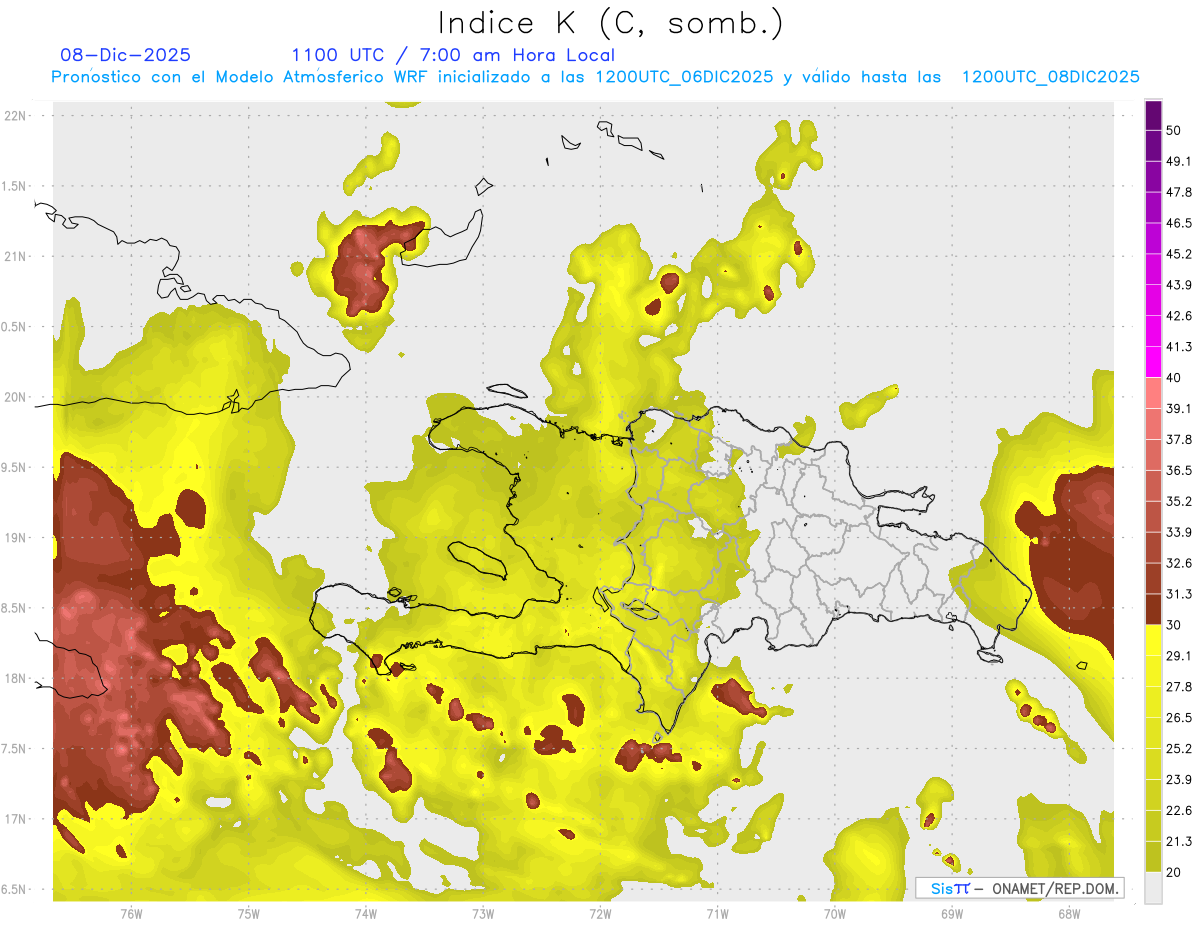Click the "21N" latitude label
The height and width of the screenshot is (927, 1200).
click(x=16, y=256)
